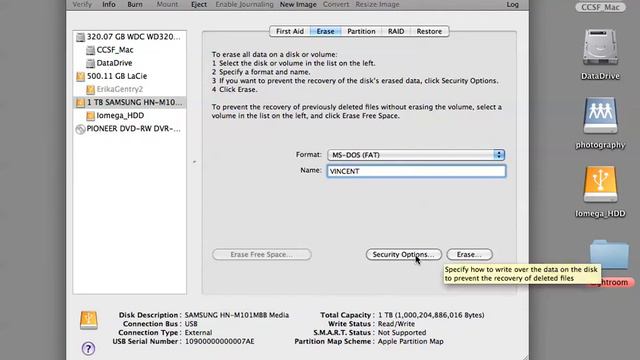Select the CCSF_Mac volume in the list

[x=130, y=50]
